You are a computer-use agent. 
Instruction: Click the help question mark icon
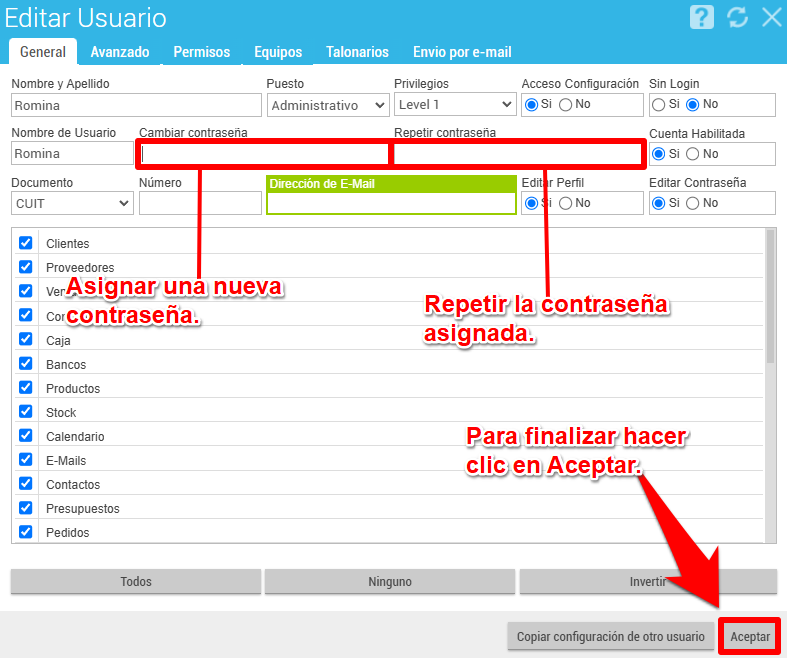click(x=703, y=17)
